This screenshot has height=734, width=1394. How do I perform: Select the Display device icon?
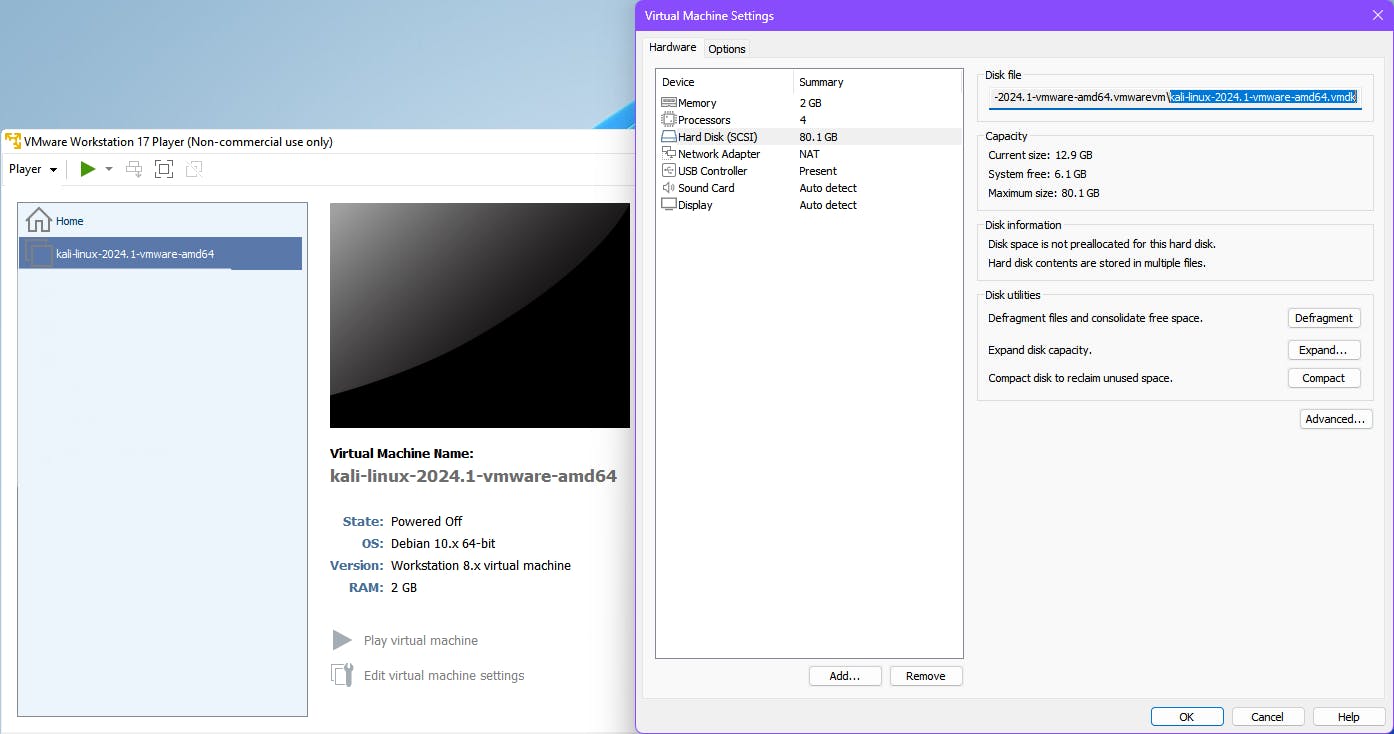[669, 205]
